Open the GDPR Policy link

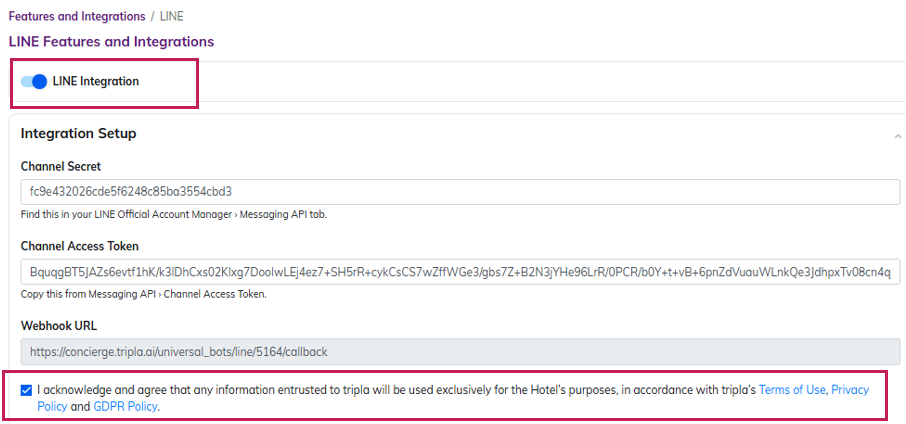[125, 407]
